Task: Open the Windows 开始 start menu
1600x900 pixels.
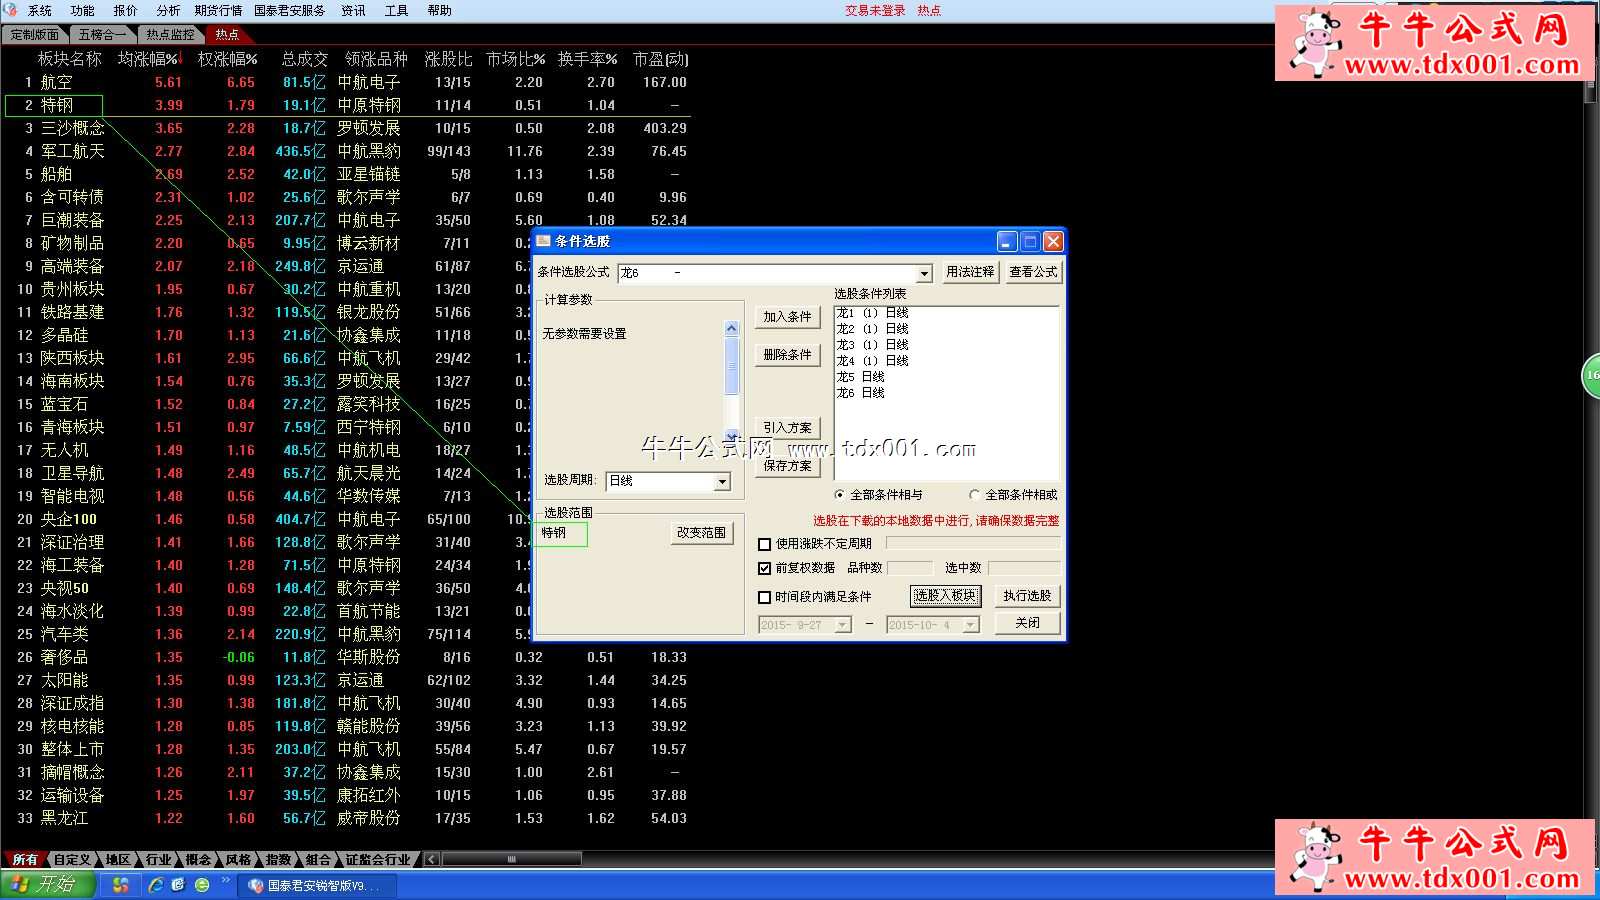Action: click(x=47, y=885)
